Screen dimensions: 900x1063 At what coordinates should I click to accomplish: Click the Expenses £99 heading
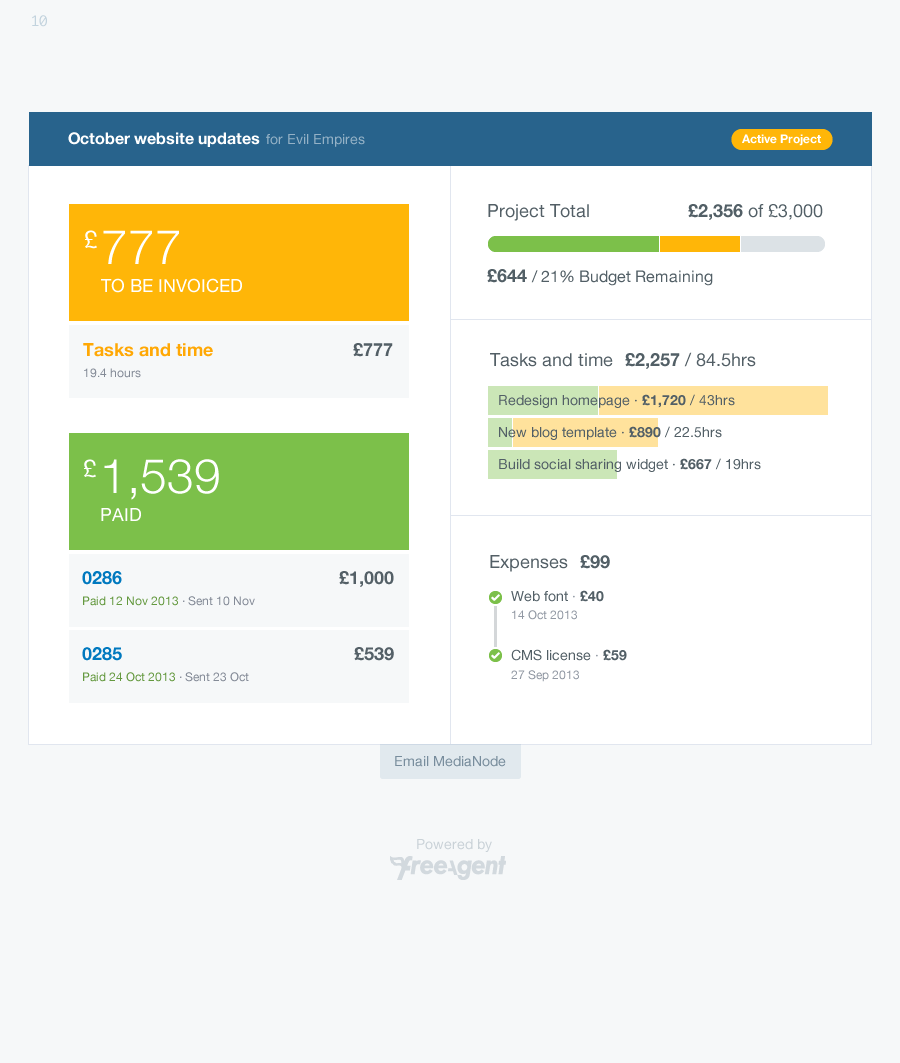[549, 562]
